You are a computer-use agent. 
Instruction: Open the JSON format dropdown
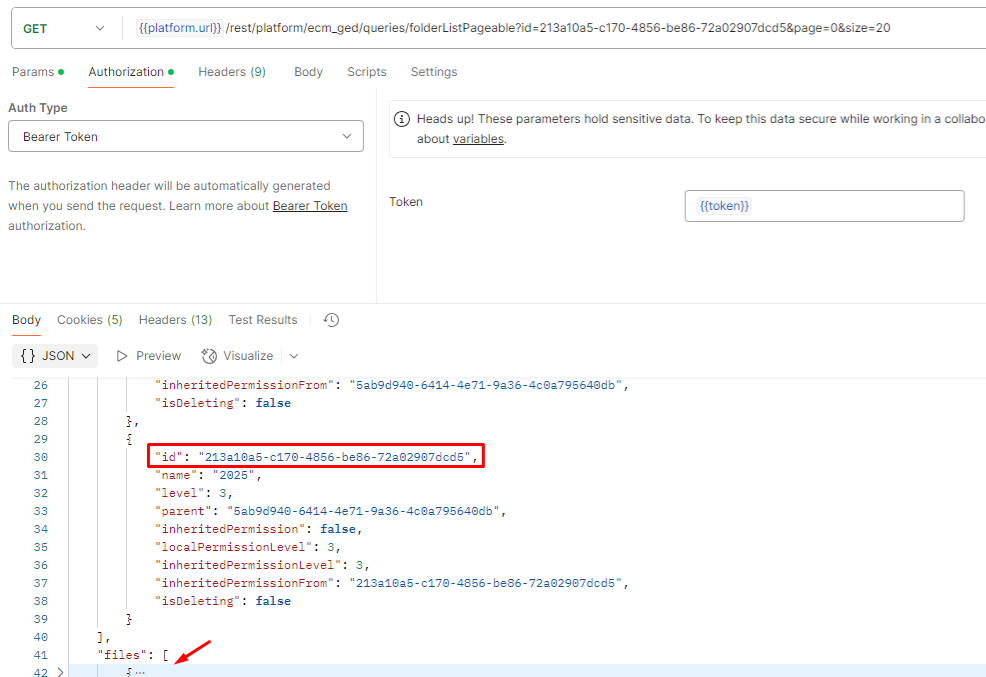[55, 356]
